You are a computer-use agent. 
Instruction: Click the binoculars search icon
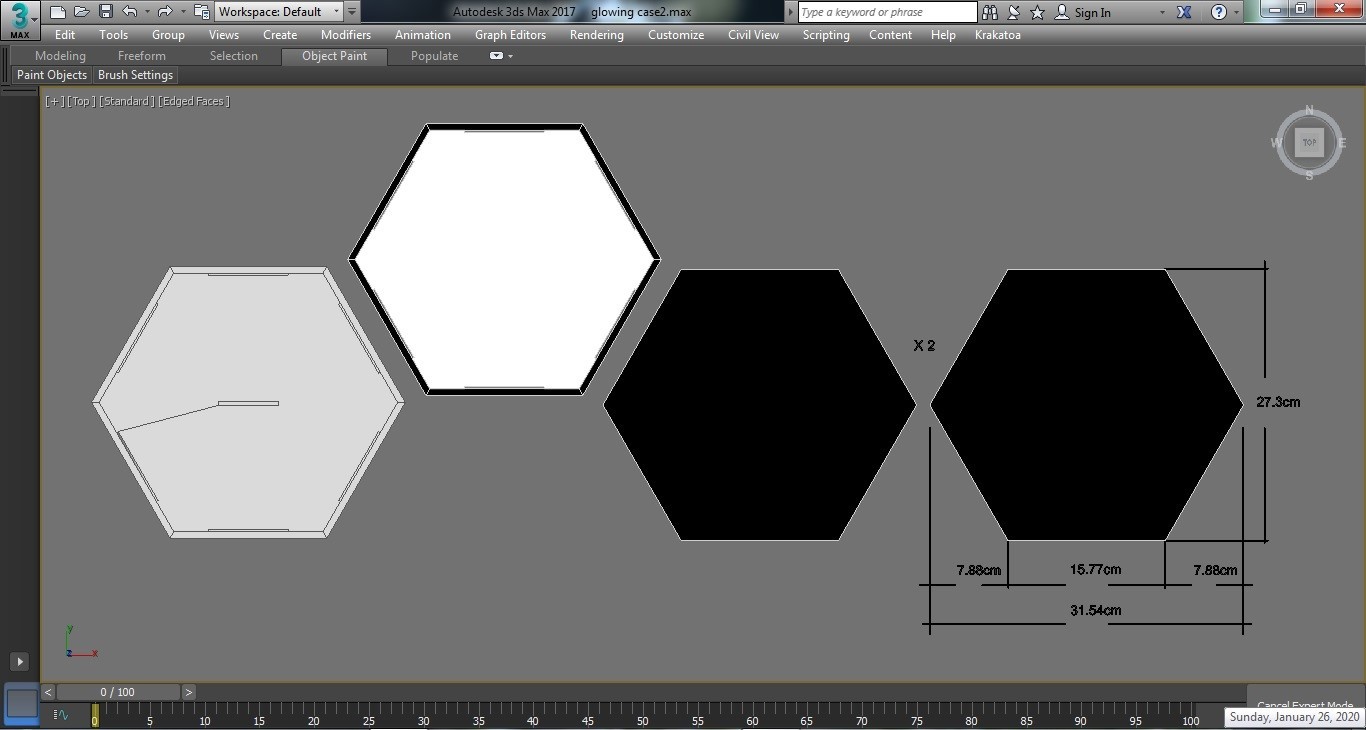coord(990,12)
